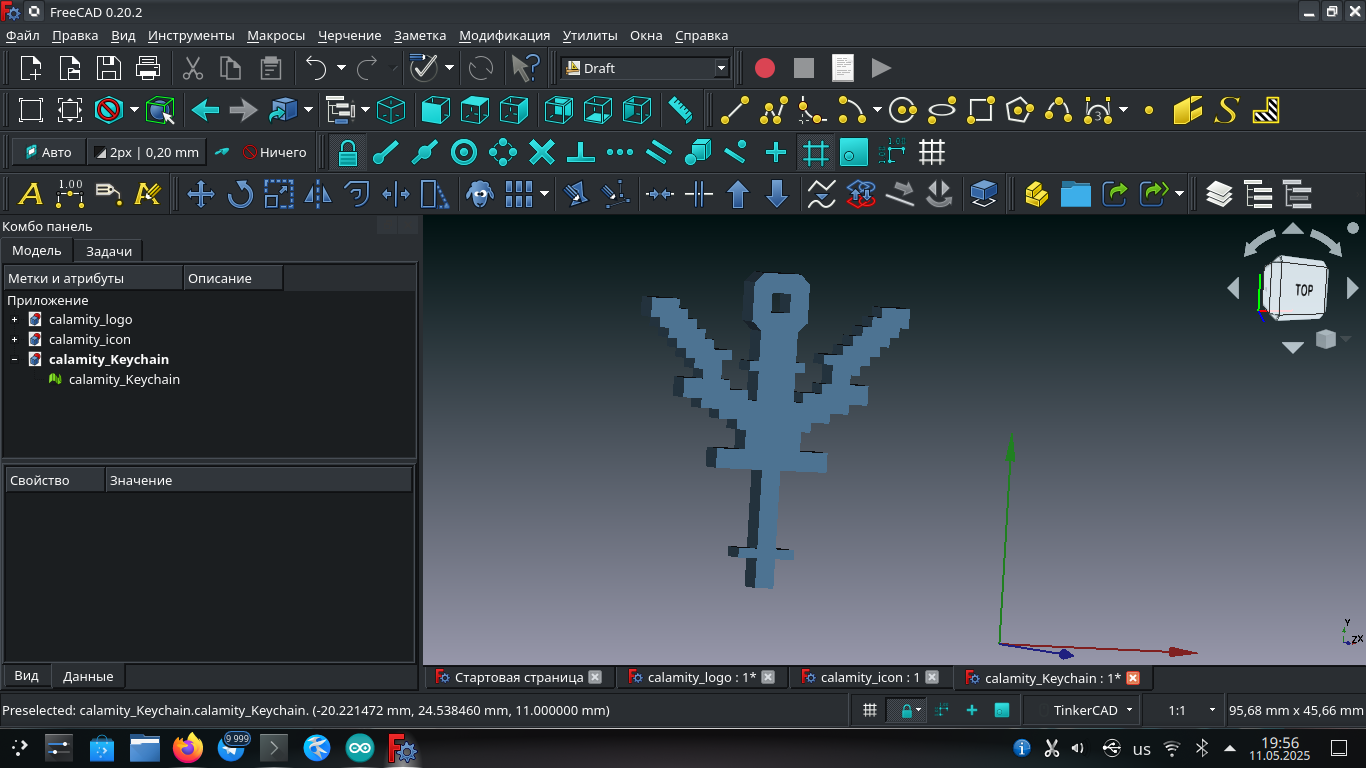Open the Bezier tools dropdown arrow
The height and width of the screenshot is (768, 1366).
1124,110
